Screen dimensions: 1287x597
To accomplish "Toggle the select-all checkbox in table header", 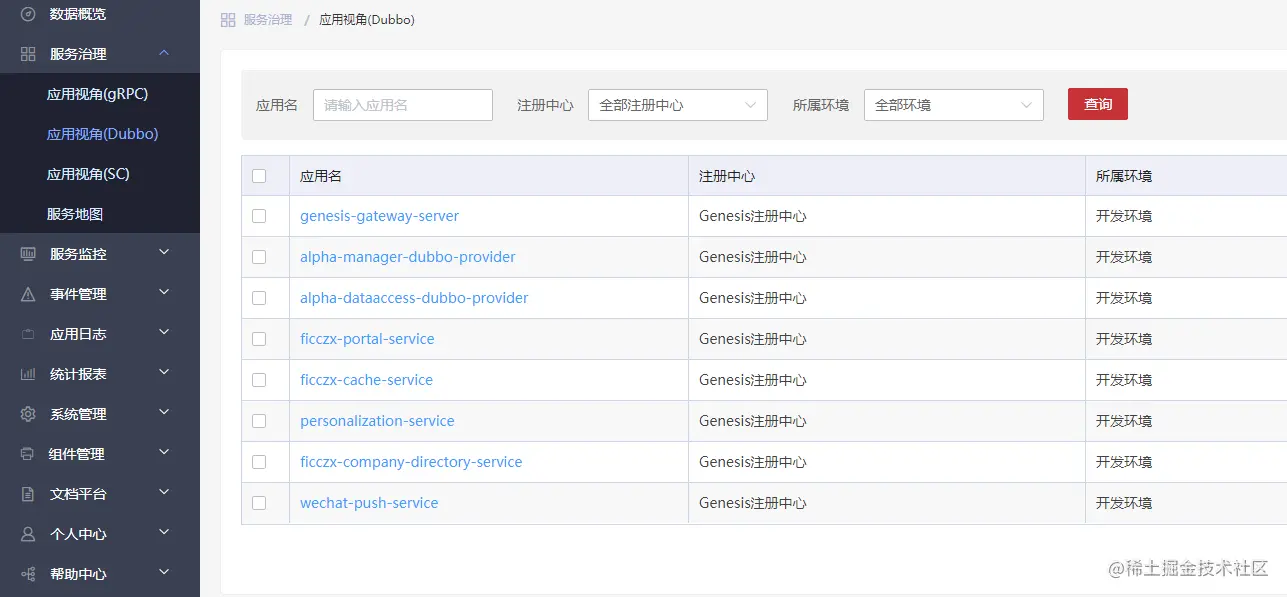I will pos(259,176).
